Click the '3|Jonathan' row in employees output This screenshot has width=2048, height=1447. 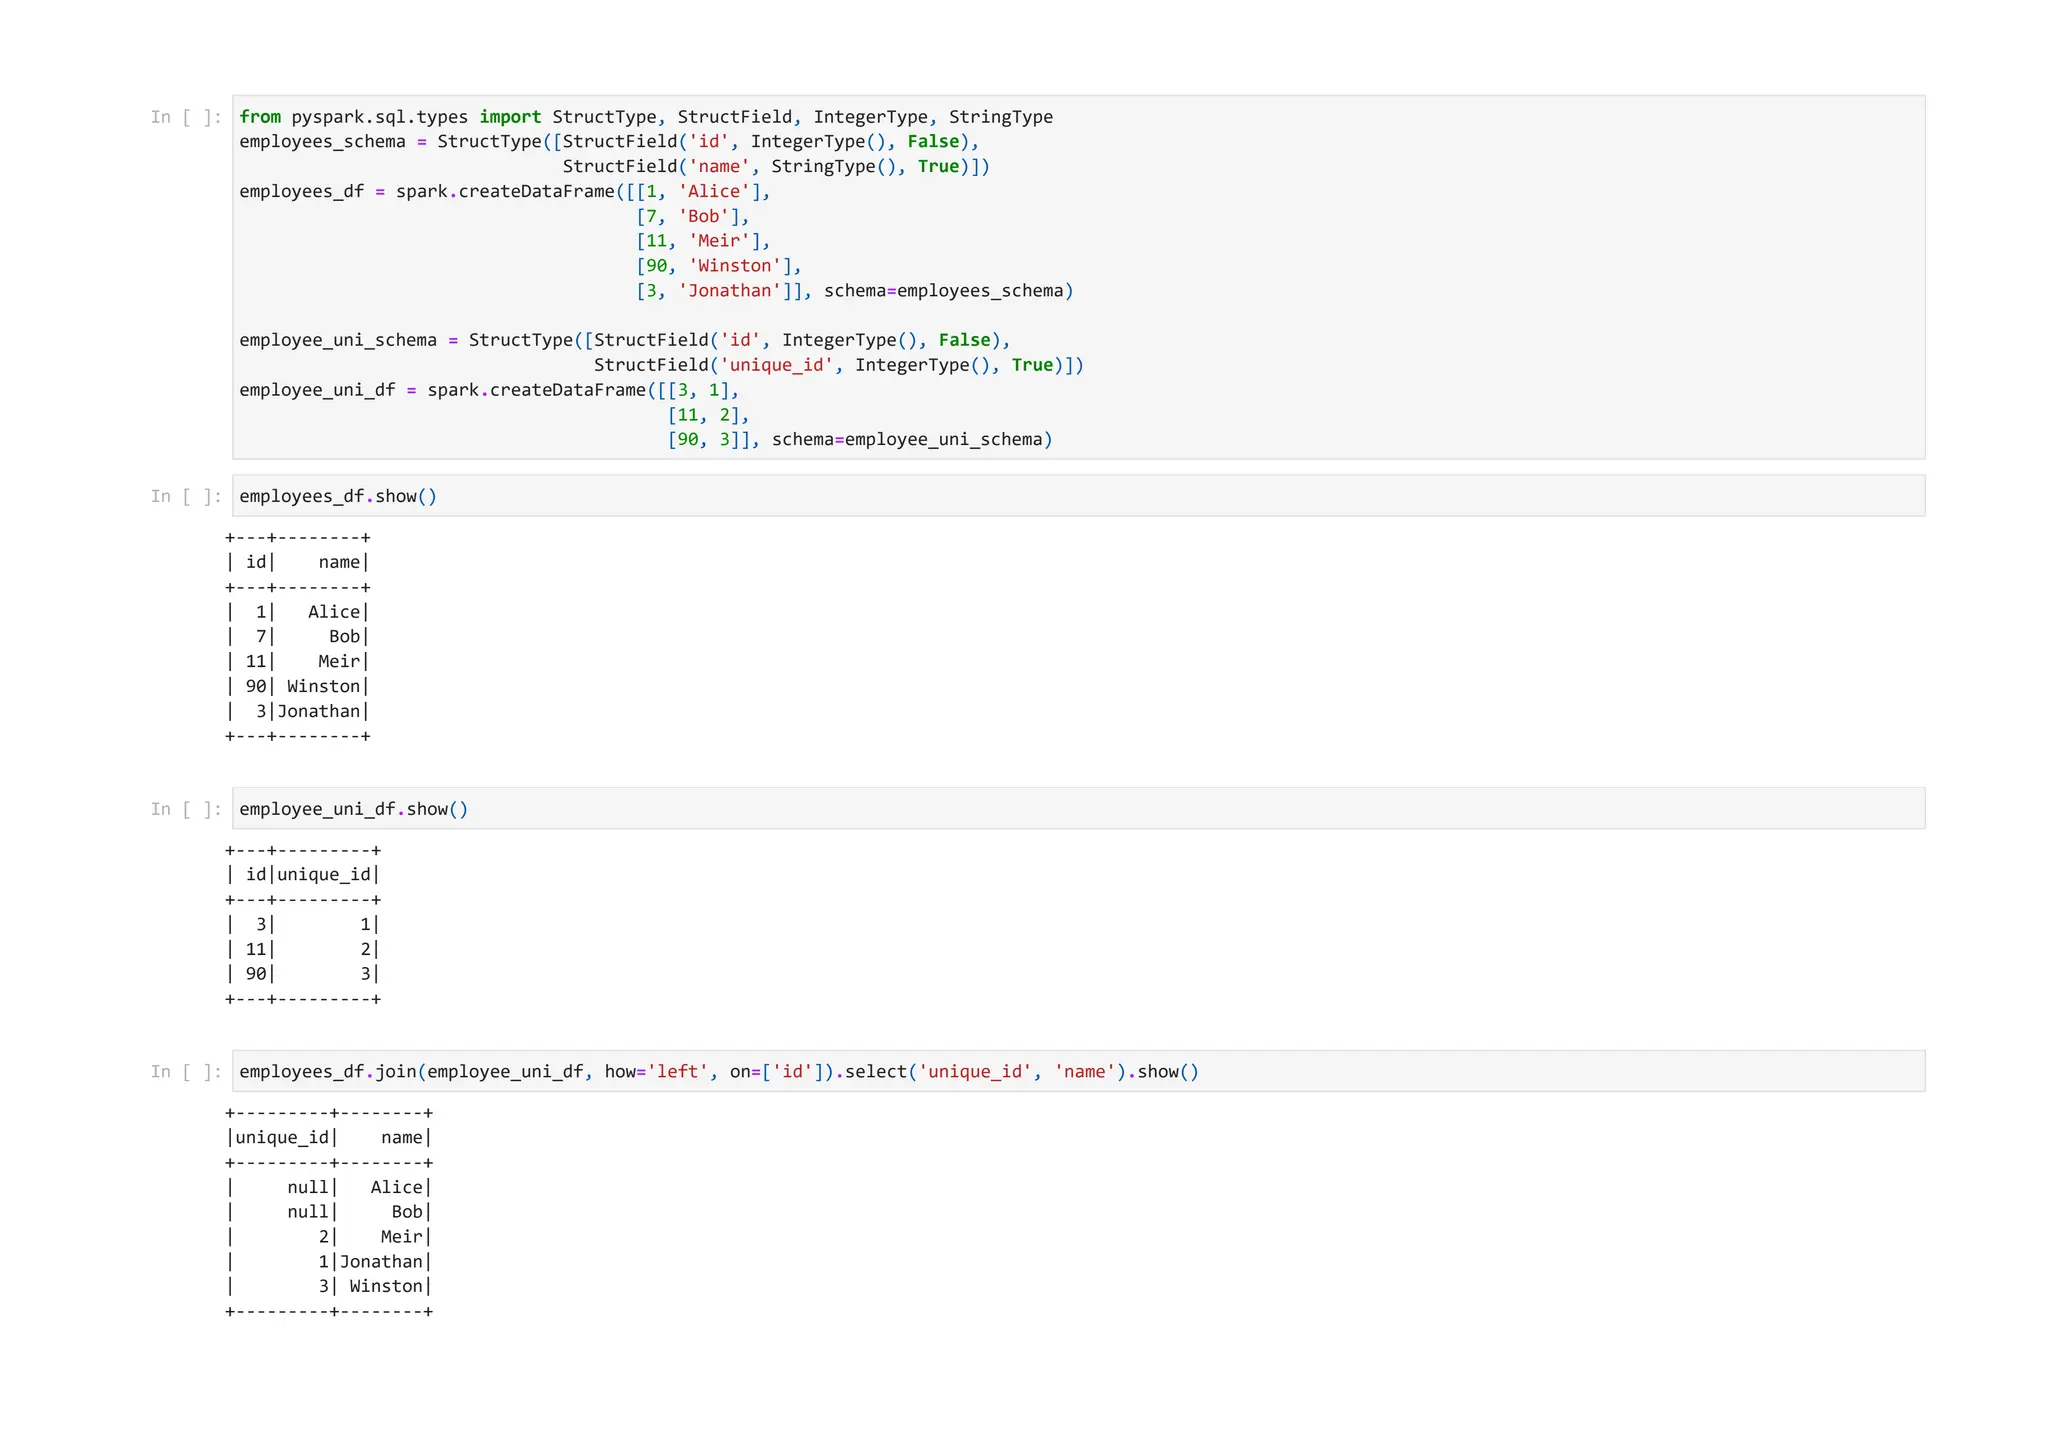(x=298, y=711)
